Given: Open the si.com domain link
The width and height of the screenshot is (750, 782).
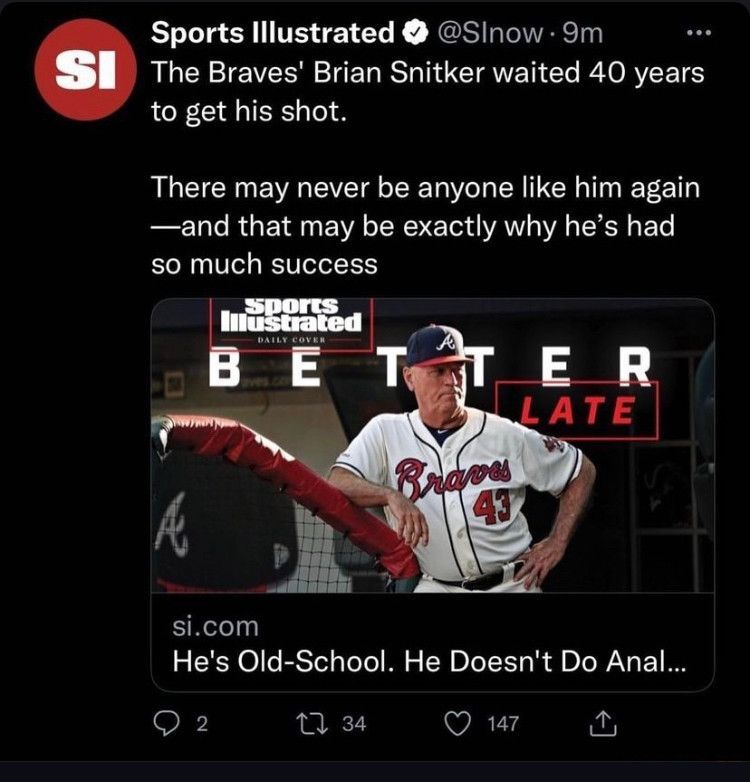Looking at the screenshot, I should click(x=214, y=627).
